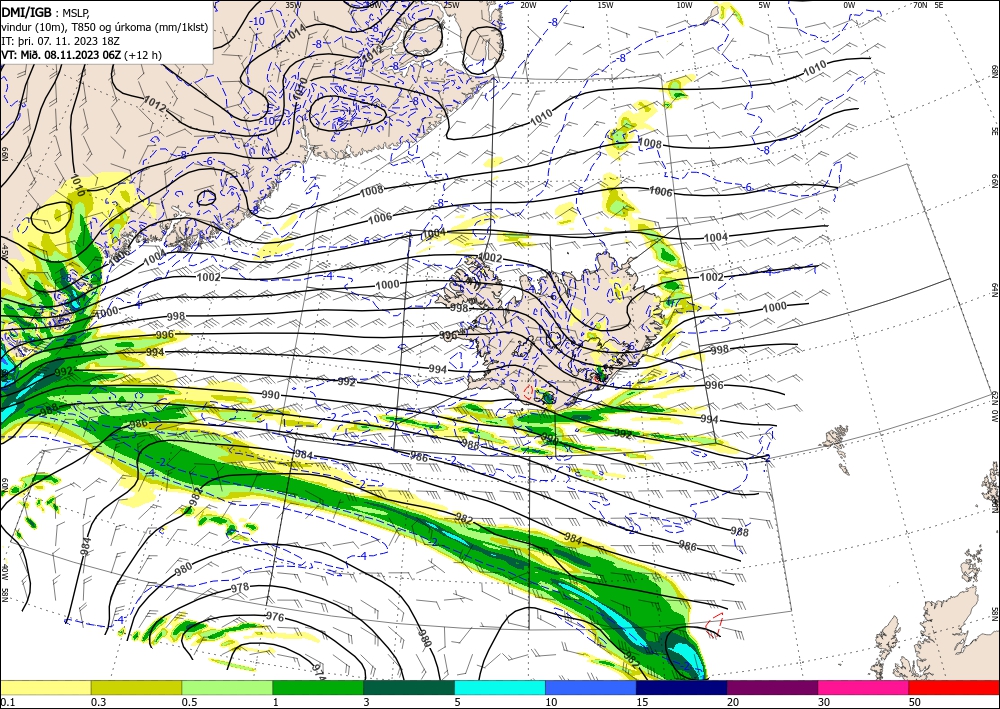
Task: Click the 'DMI/IGB : MSLP,' title text
Action: click(45, 12)
